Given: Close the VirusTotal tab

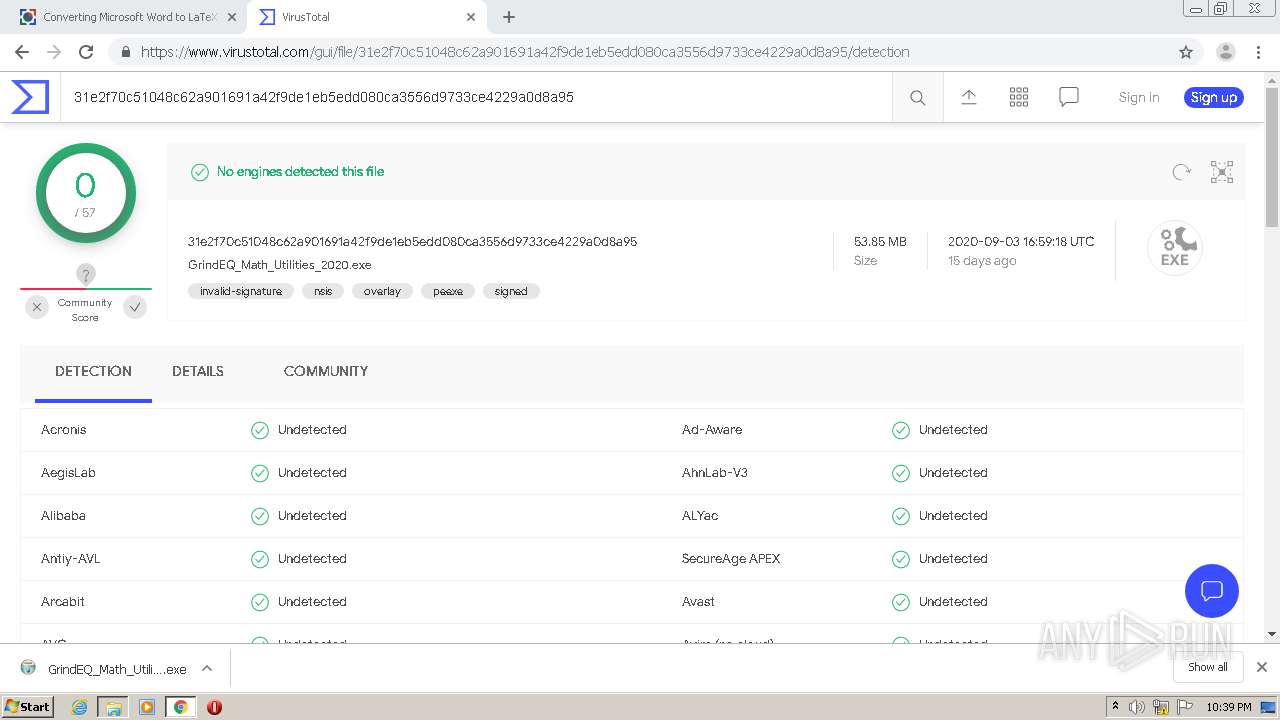Looking at the screenshot, I should point(471,17).
